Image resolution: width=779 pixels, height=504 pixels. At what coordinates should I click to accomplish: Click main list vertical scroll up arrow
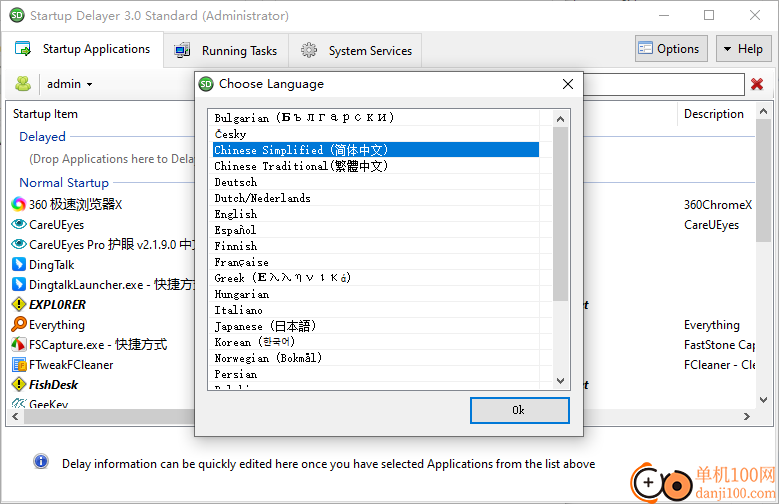[x=764, y=111]
